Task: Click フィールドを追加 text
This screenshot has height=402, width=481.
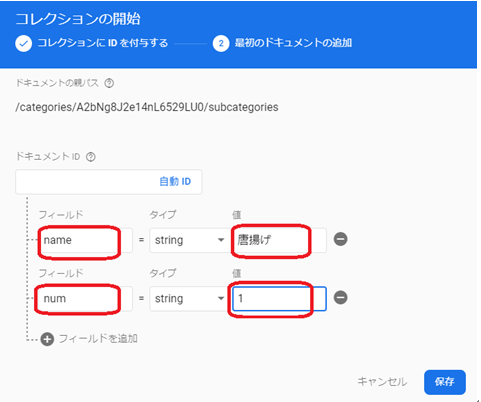Action: (98, 339)
